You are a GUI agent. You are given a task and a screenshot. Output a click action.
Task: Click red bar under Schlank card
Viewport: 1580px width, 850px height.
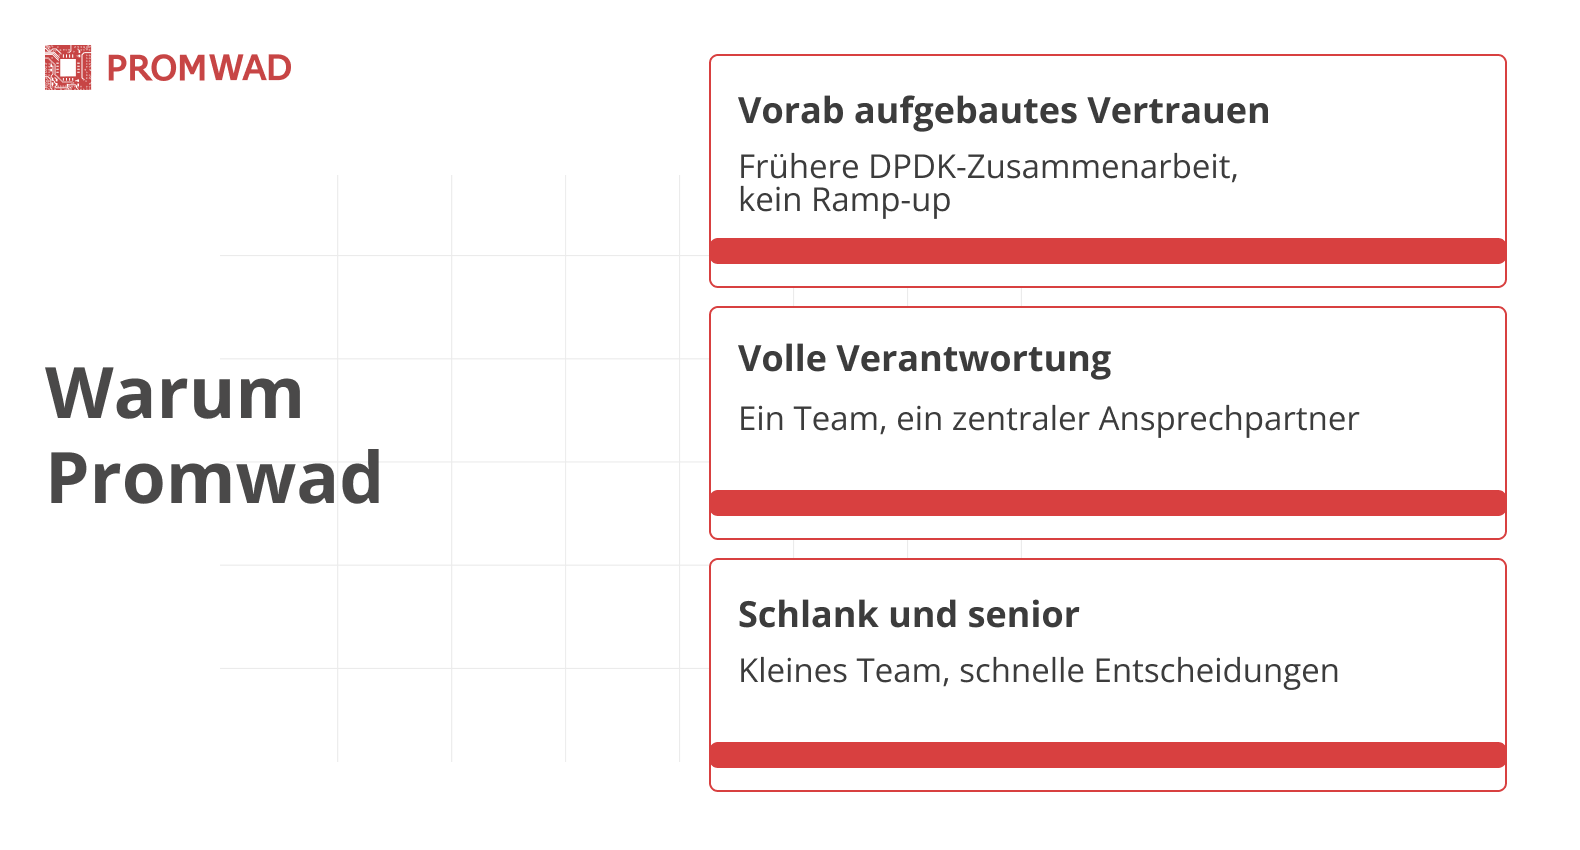click(1108, 755)
